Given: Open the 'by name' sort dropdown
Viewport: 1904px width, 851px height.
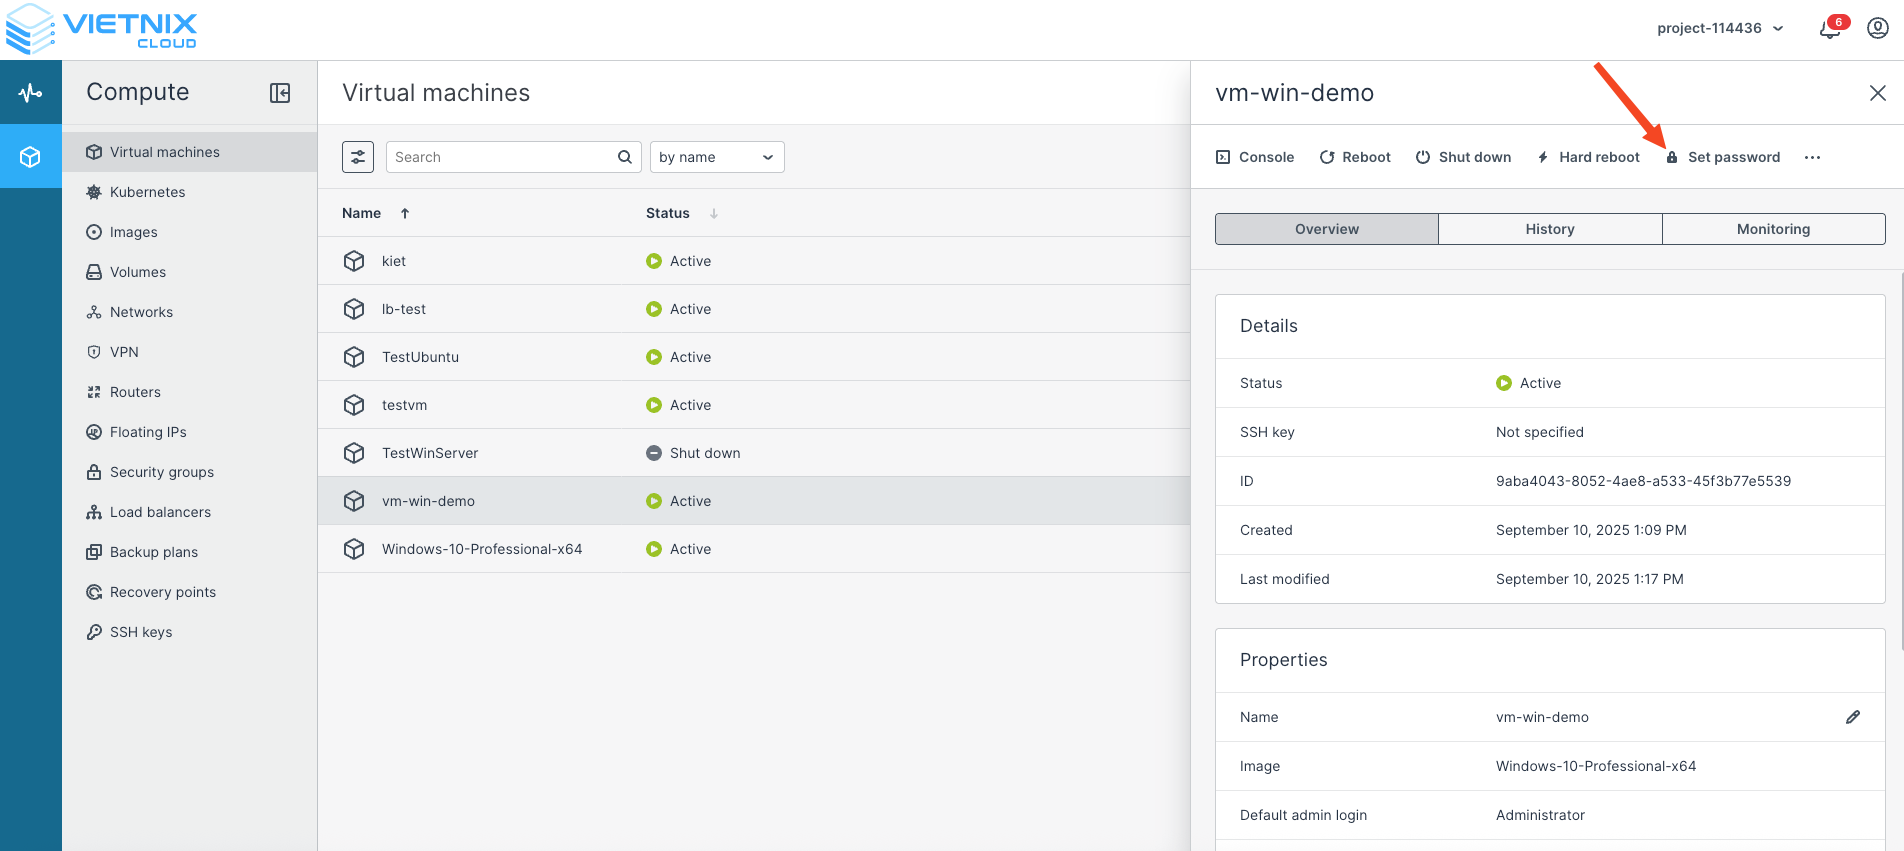Looking at the screenshot, I should (x=717, y=157).
